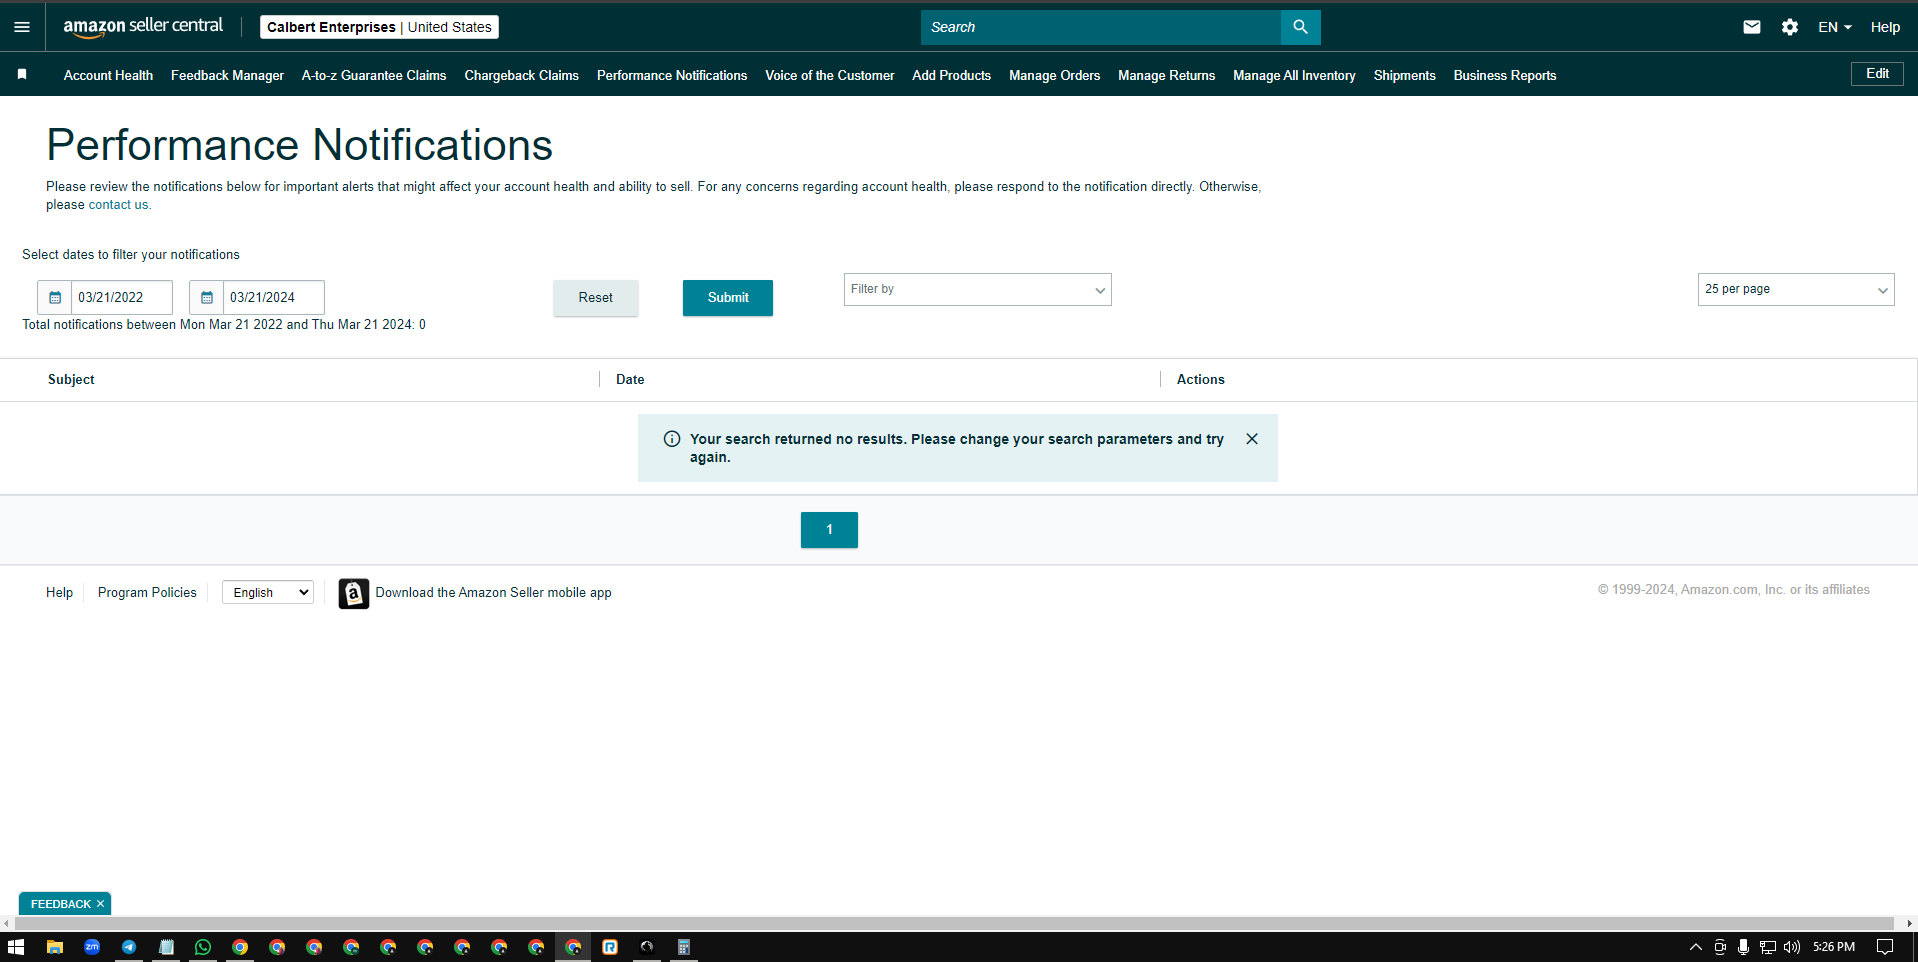The height and width of the screenshot is (962, 1918).
Task: Open Manage All Inventory
Action: click(x=1294, y=75)
